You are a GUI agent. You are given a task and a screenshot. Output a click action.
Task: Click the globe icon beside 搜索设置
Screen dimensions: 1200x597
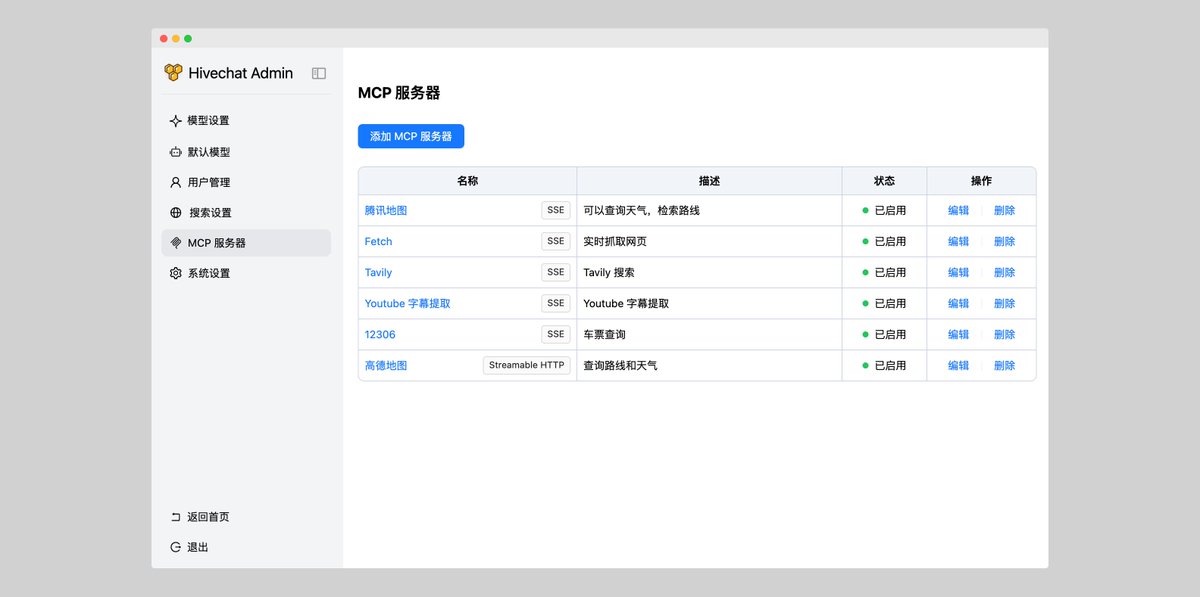177,212
